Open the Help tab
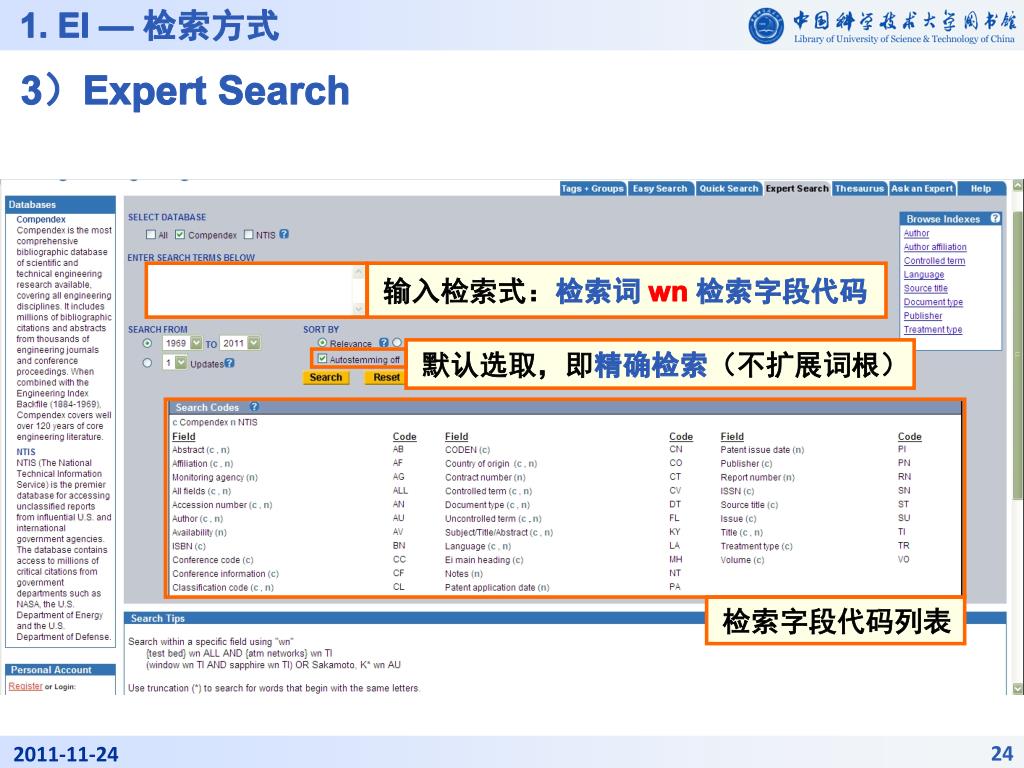 (980, 189)
